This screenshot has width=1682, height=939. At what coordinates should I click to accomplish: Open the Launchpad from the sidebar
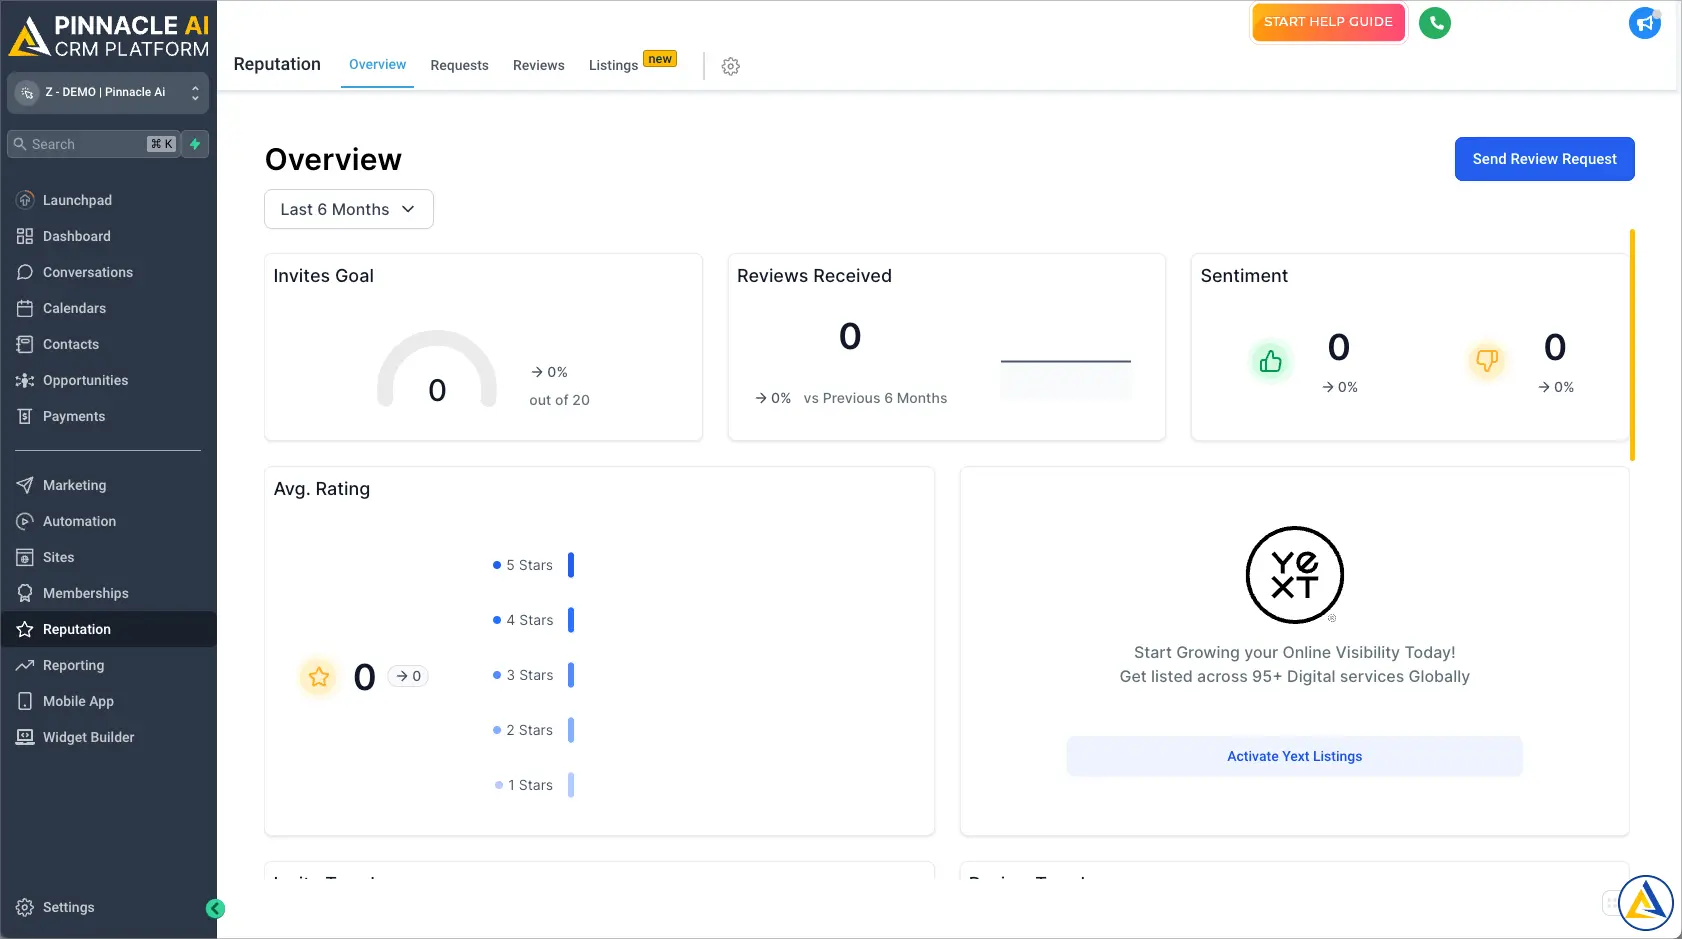(x=76, y=200)
